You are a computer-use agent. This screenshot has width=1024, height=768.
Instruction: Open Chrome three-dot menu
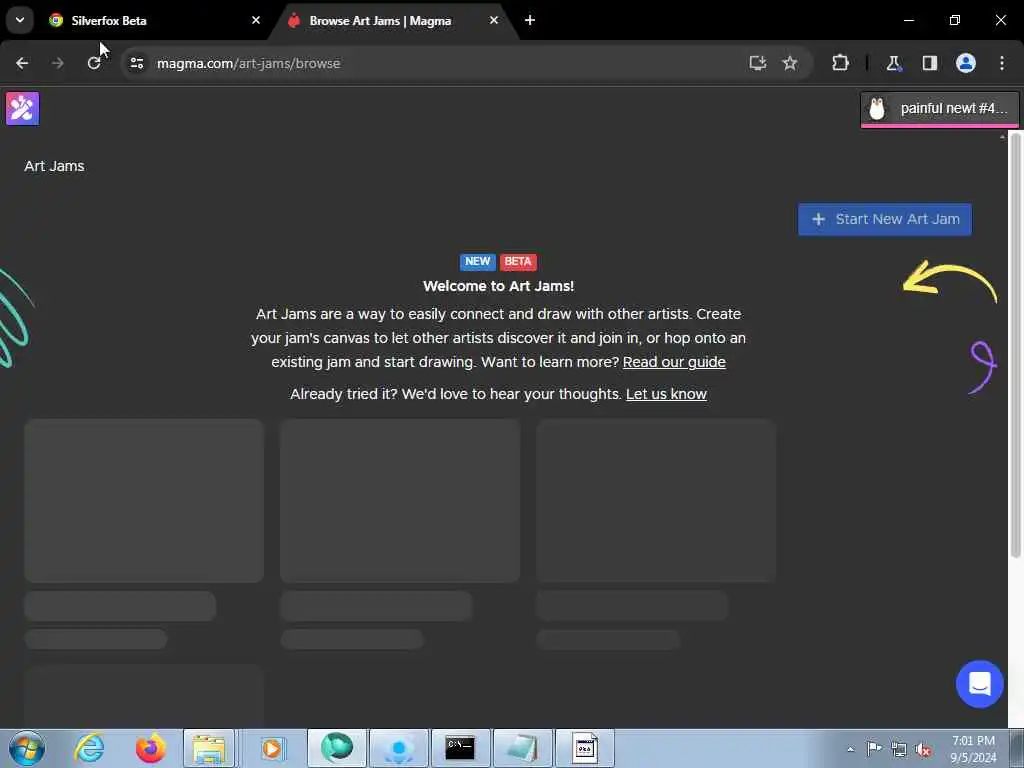[1002, 63]
